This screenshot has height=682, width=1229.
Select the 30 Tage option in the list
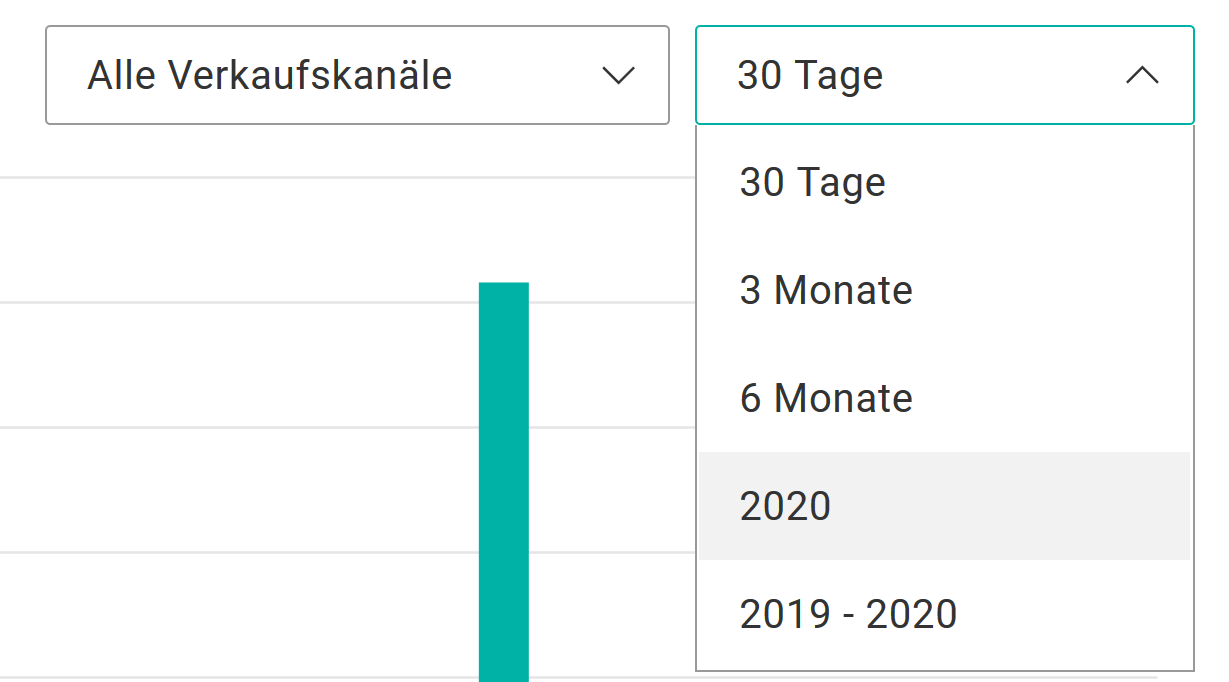click(812, 183)
